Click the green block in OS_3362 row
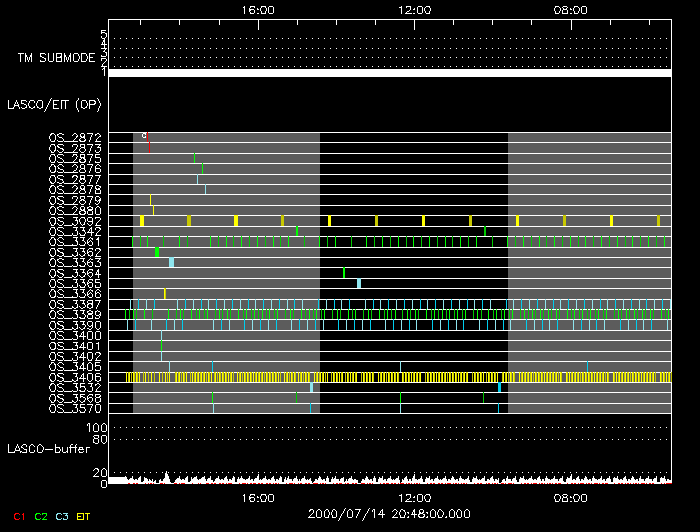700x532 pixels. (157, 252)
